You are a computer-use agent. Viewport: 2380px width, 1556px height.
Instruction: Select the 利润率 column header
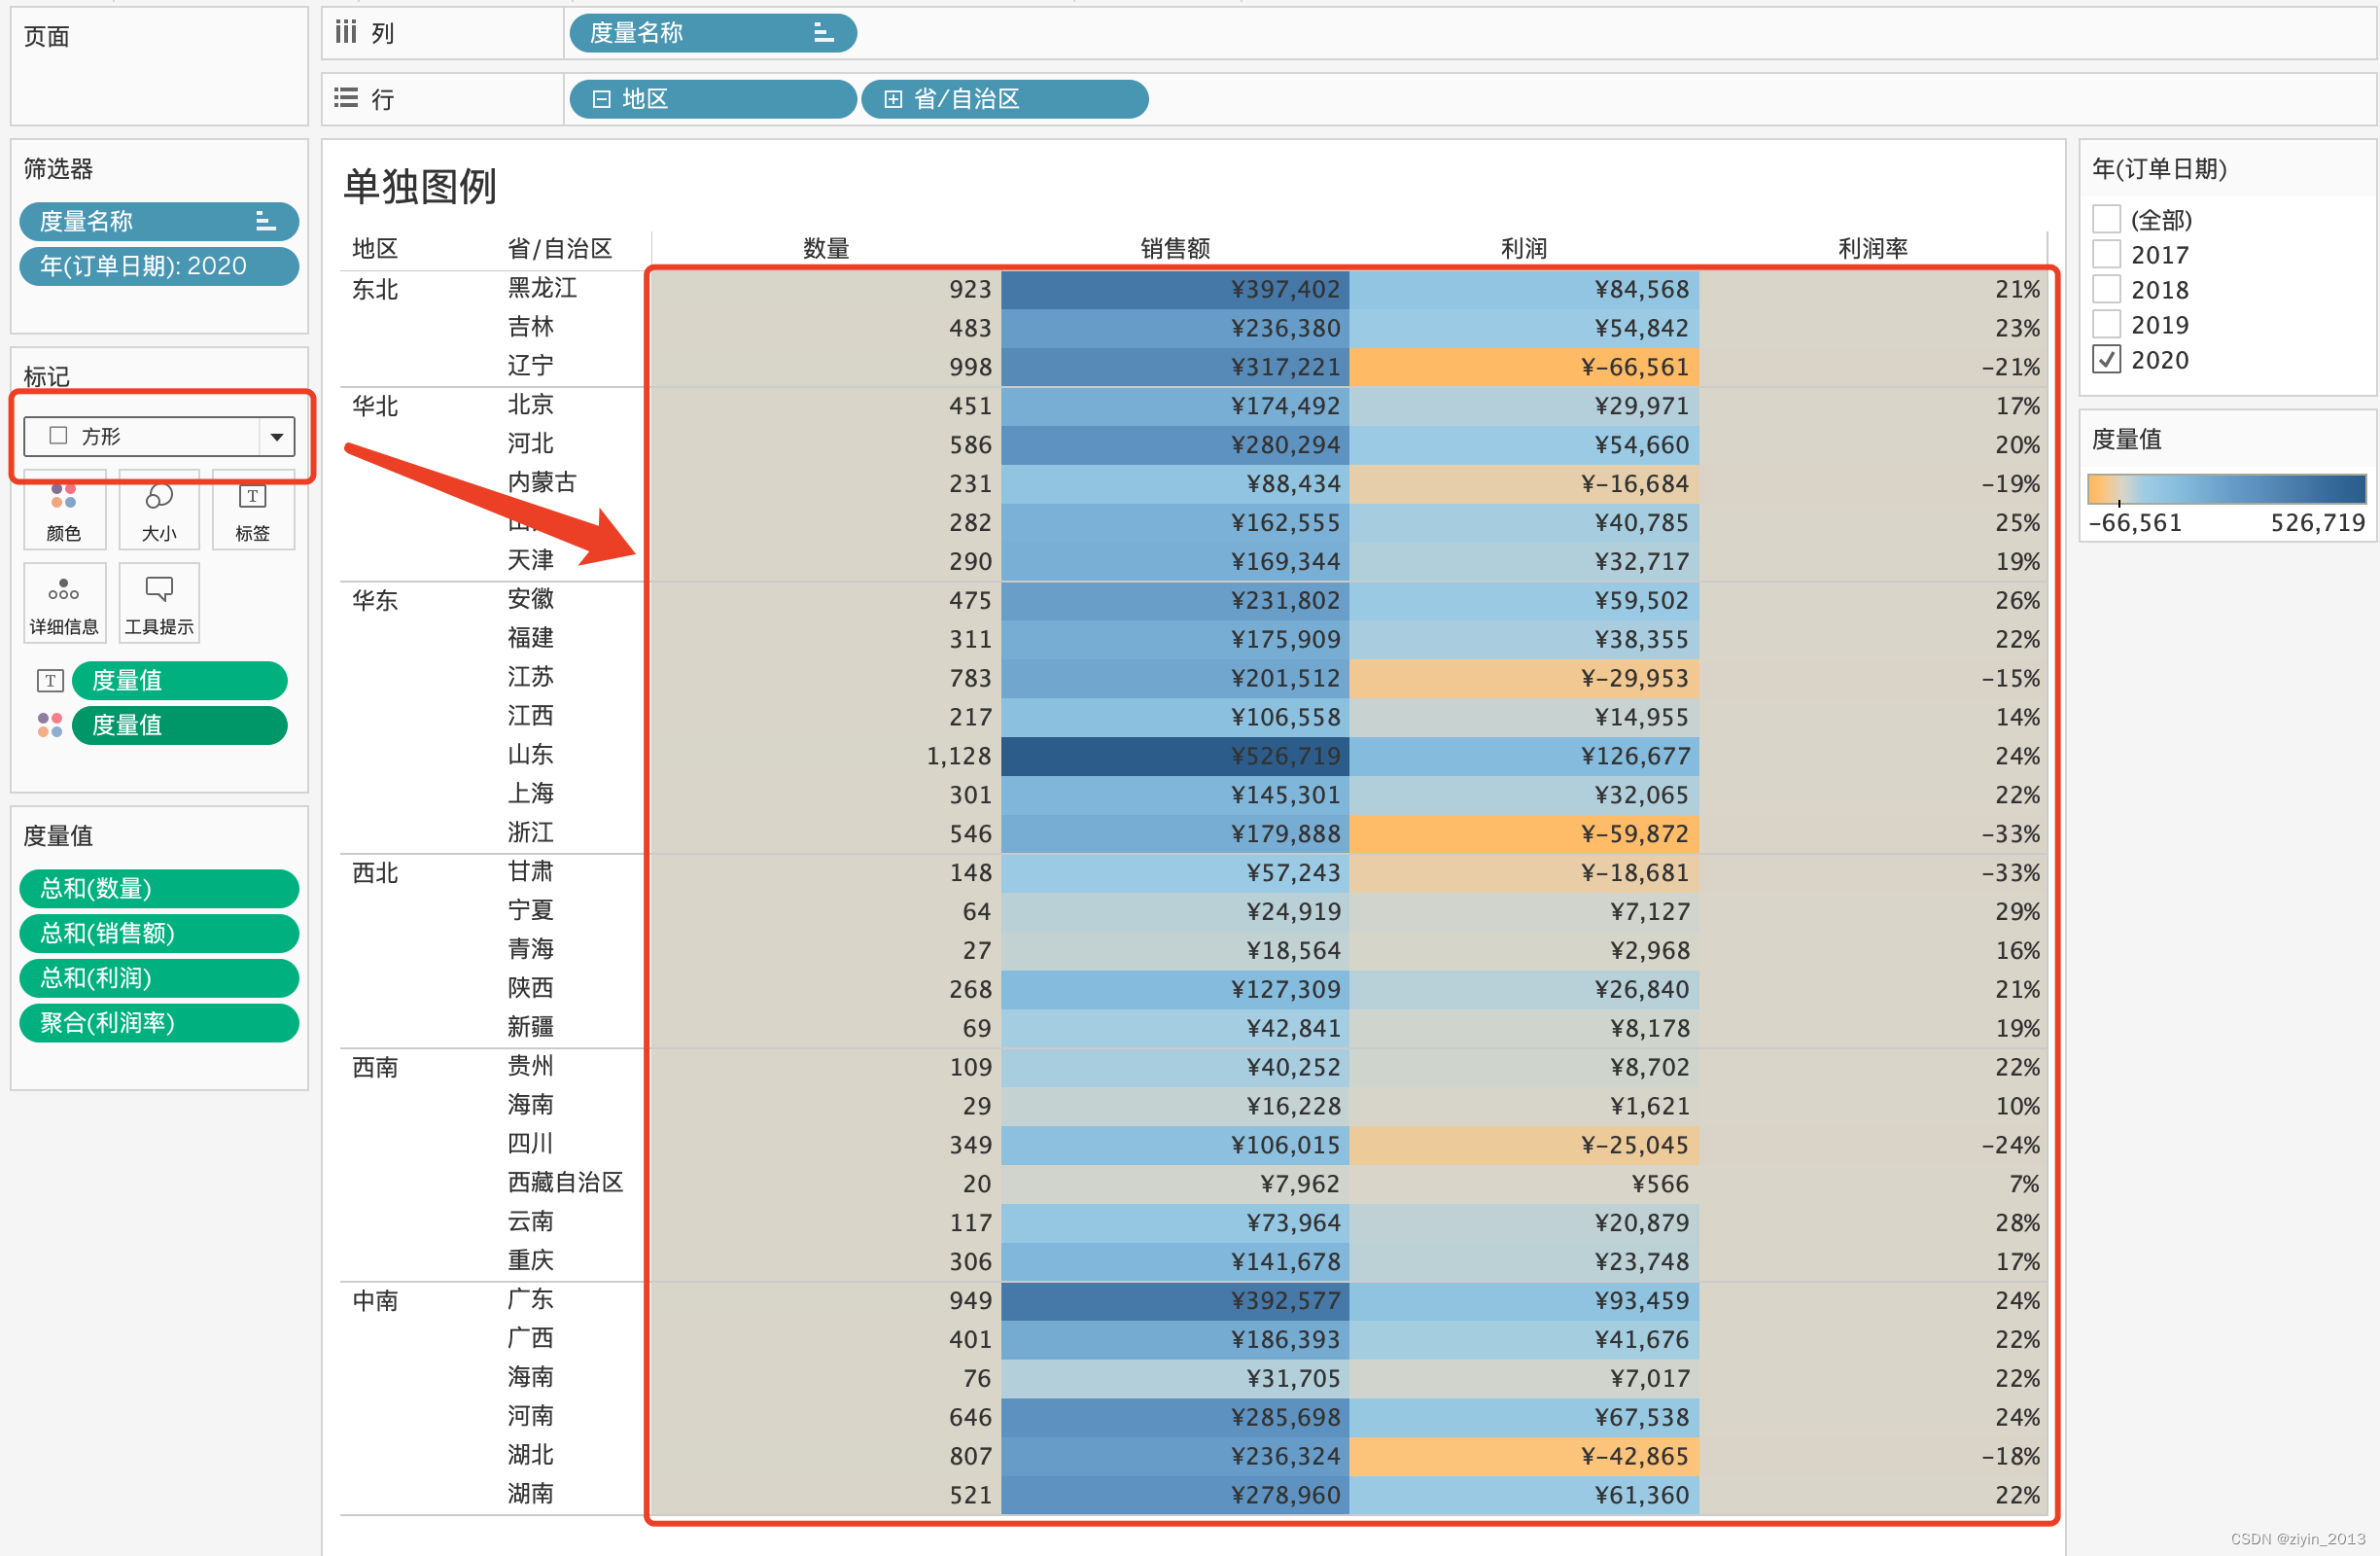click(1872, 248)
